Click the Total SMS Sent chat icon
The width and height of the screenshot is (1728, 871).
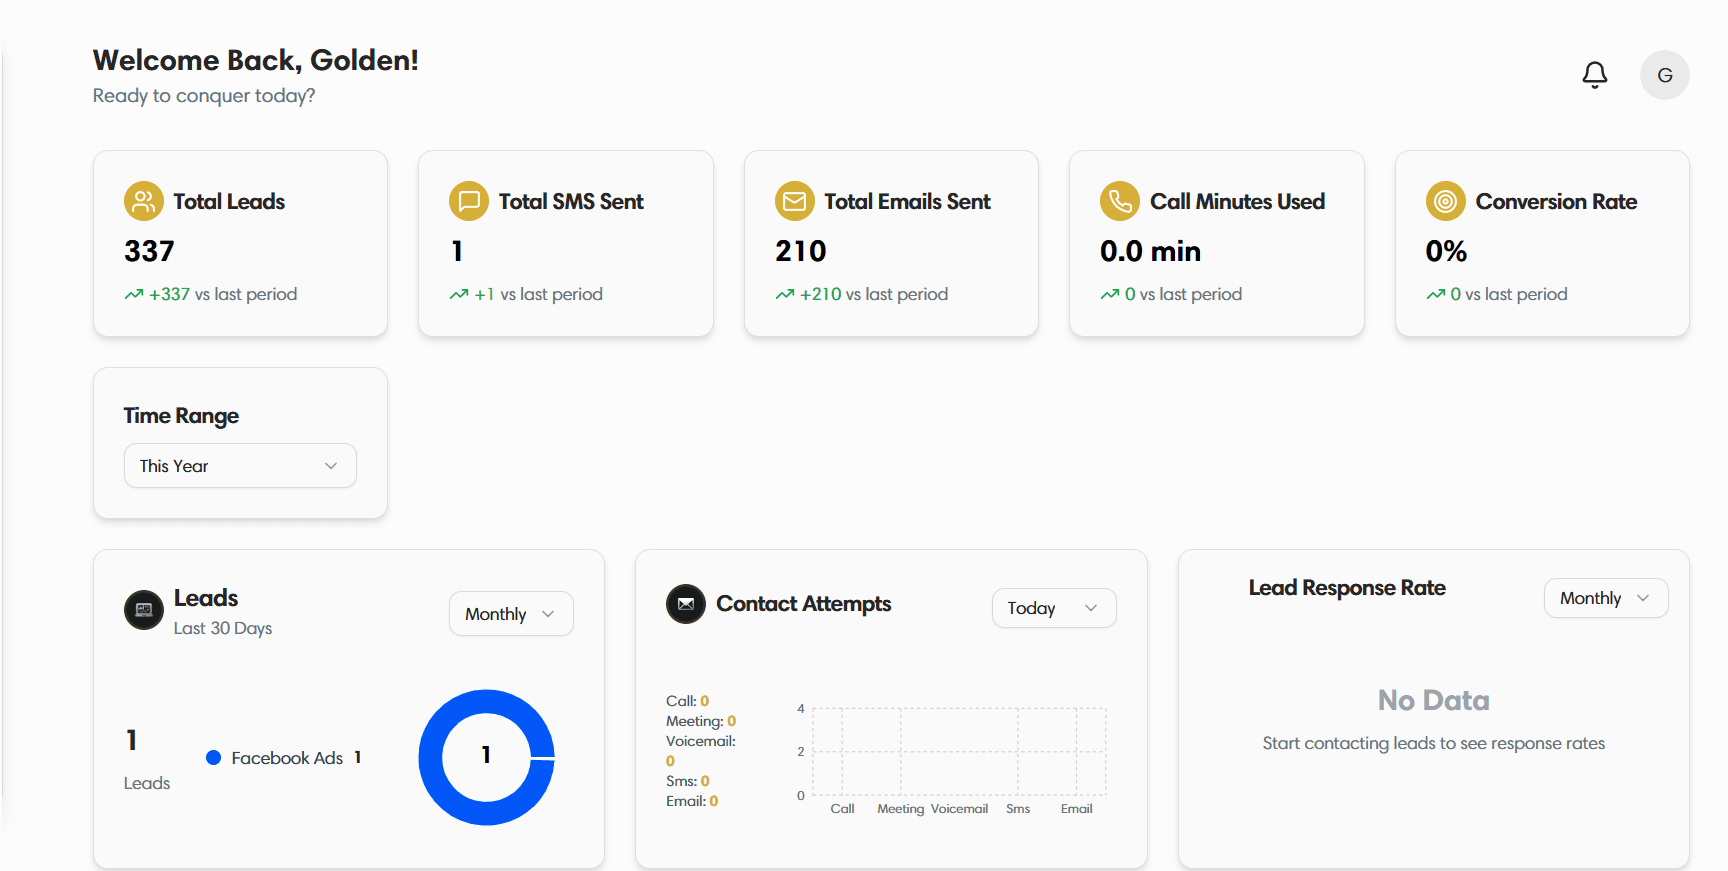click(x=469, y=201)
